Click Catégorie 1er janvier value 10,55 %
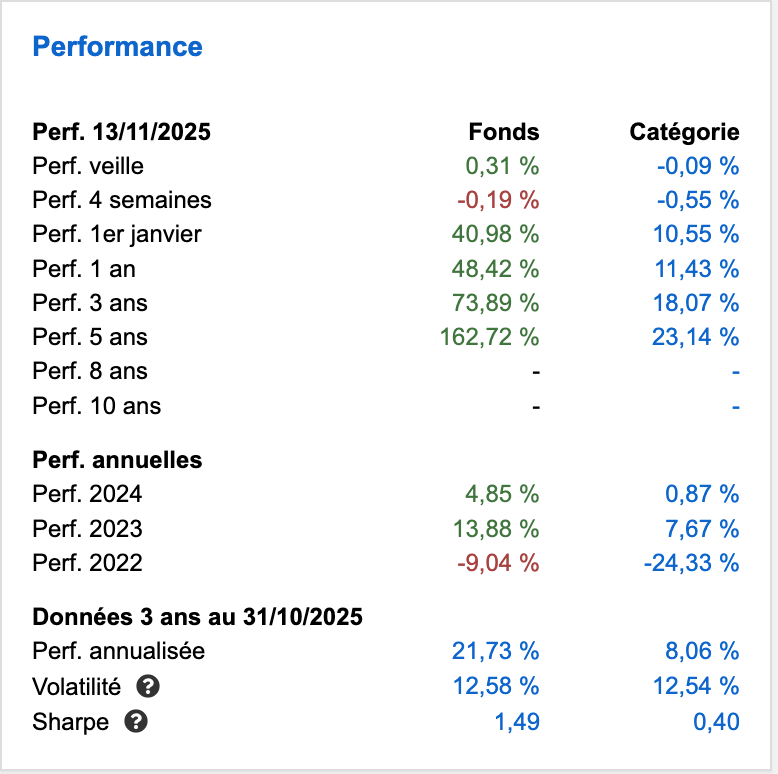The height and width of the screenshot is (774, 778). [695, 234]
